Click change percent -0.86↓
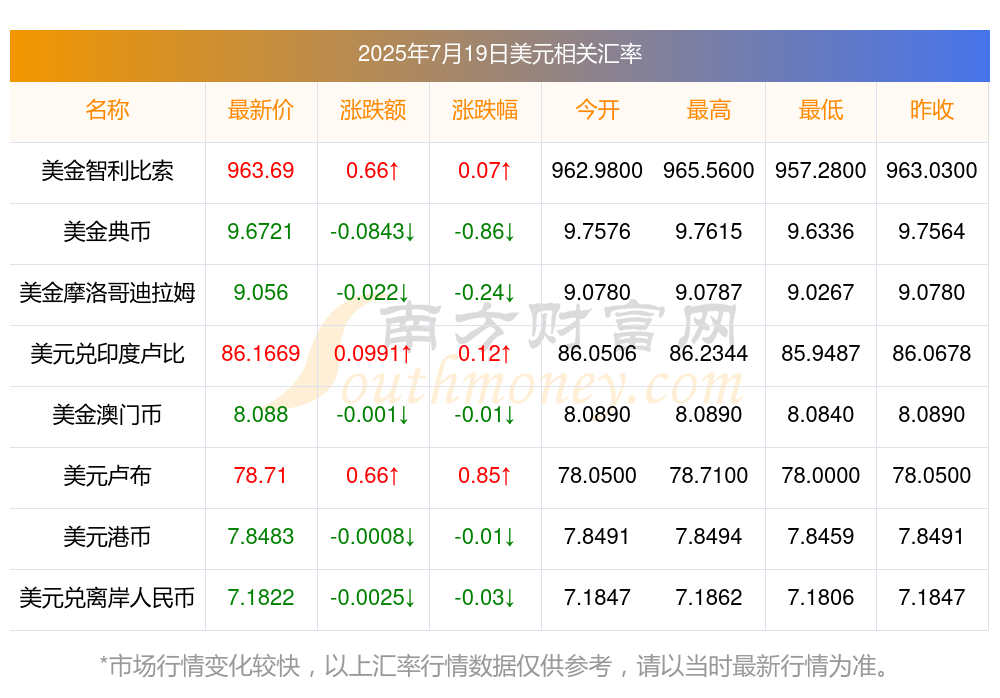This screenshot has height=698, width=1000. pos(485,231)
